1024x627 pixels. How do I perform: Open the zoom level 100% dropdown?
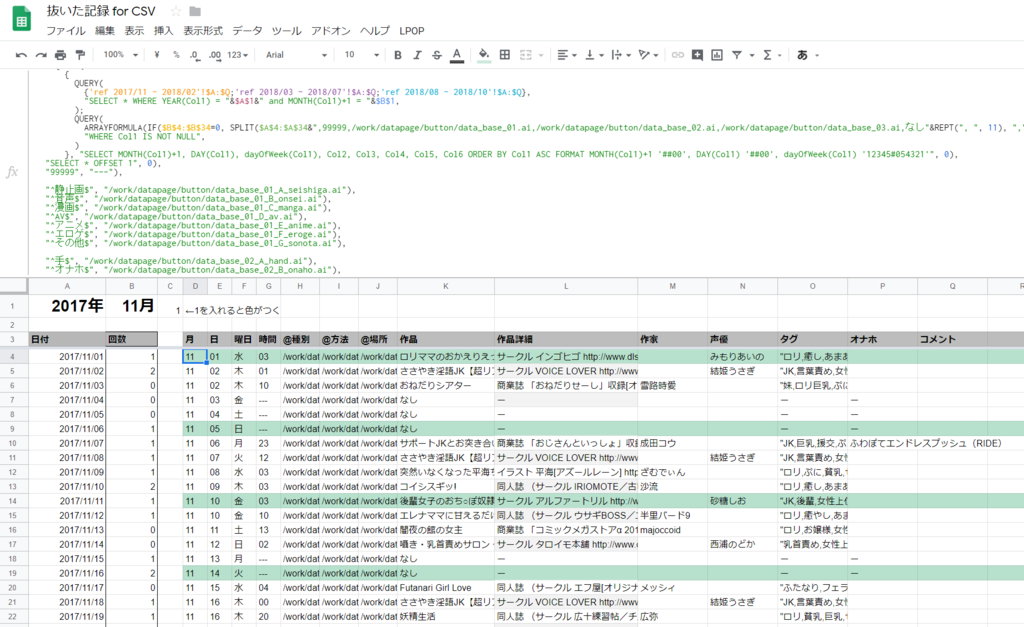coord(121,55)
